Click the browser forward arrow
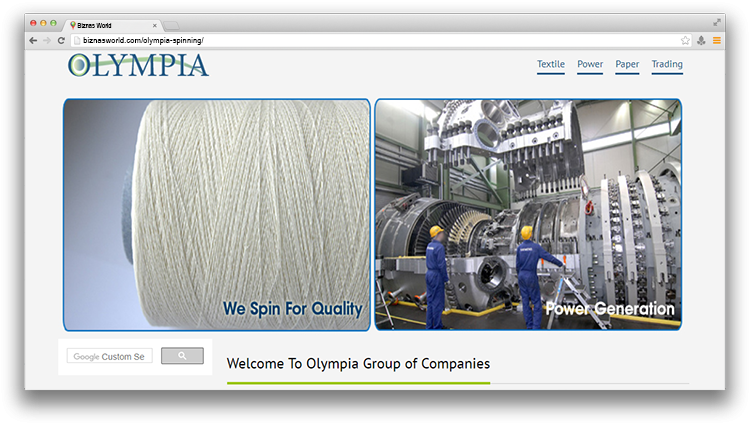750x425 pixels. tap(47, 40)
